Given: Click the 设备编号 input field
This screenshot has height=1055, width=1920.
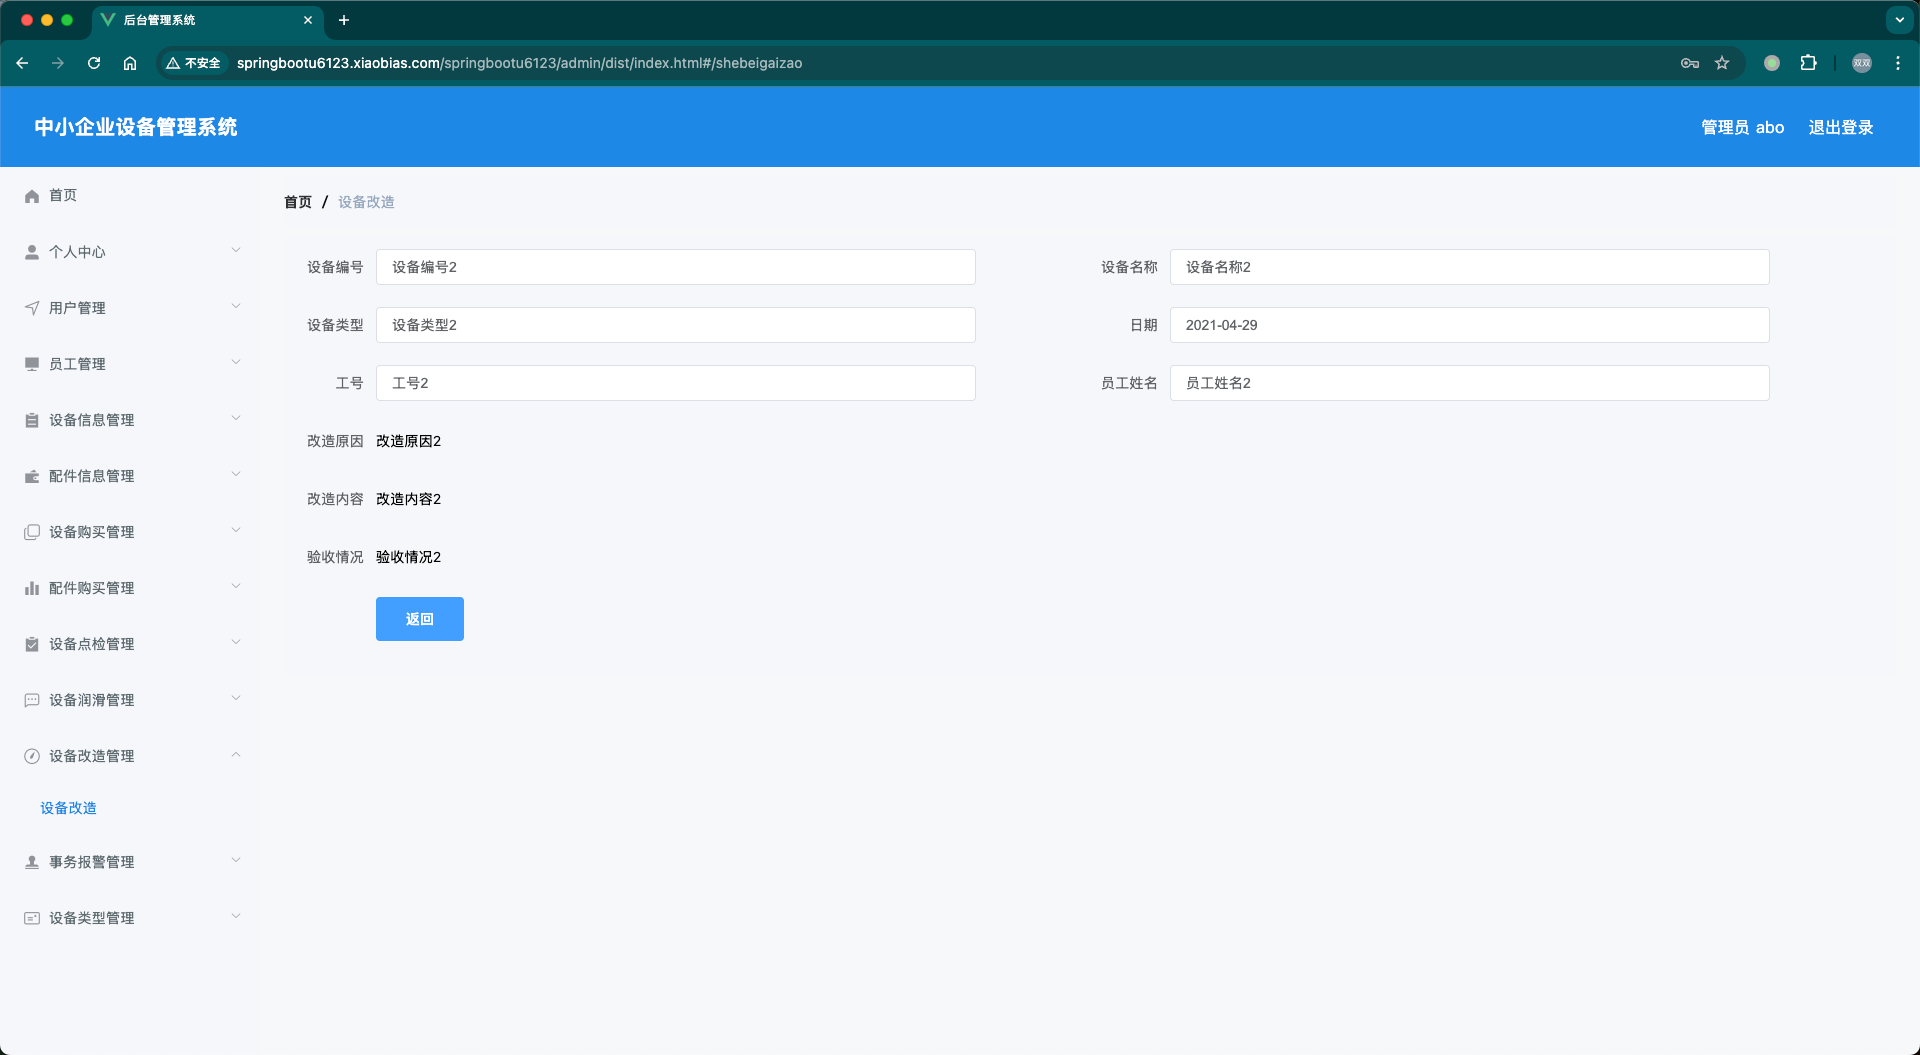Looking at the screenshot, I should 676,267.
